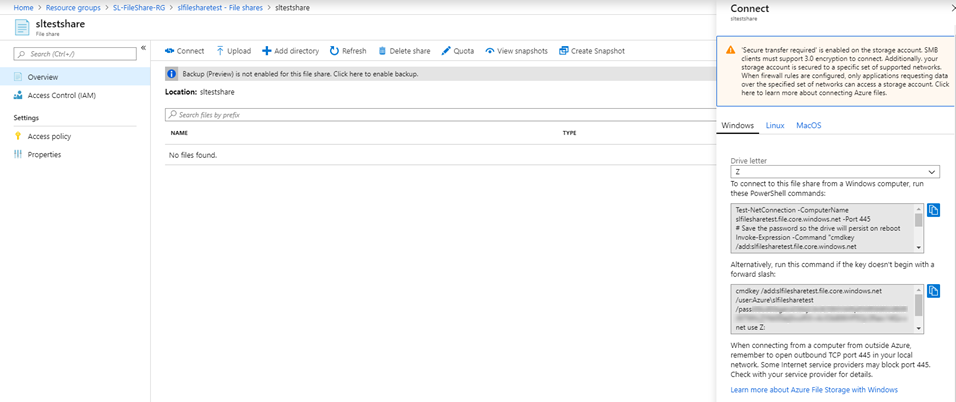Click the Overview sidebar icon
Screen dimensions: 956x402
tap(18, 77)
